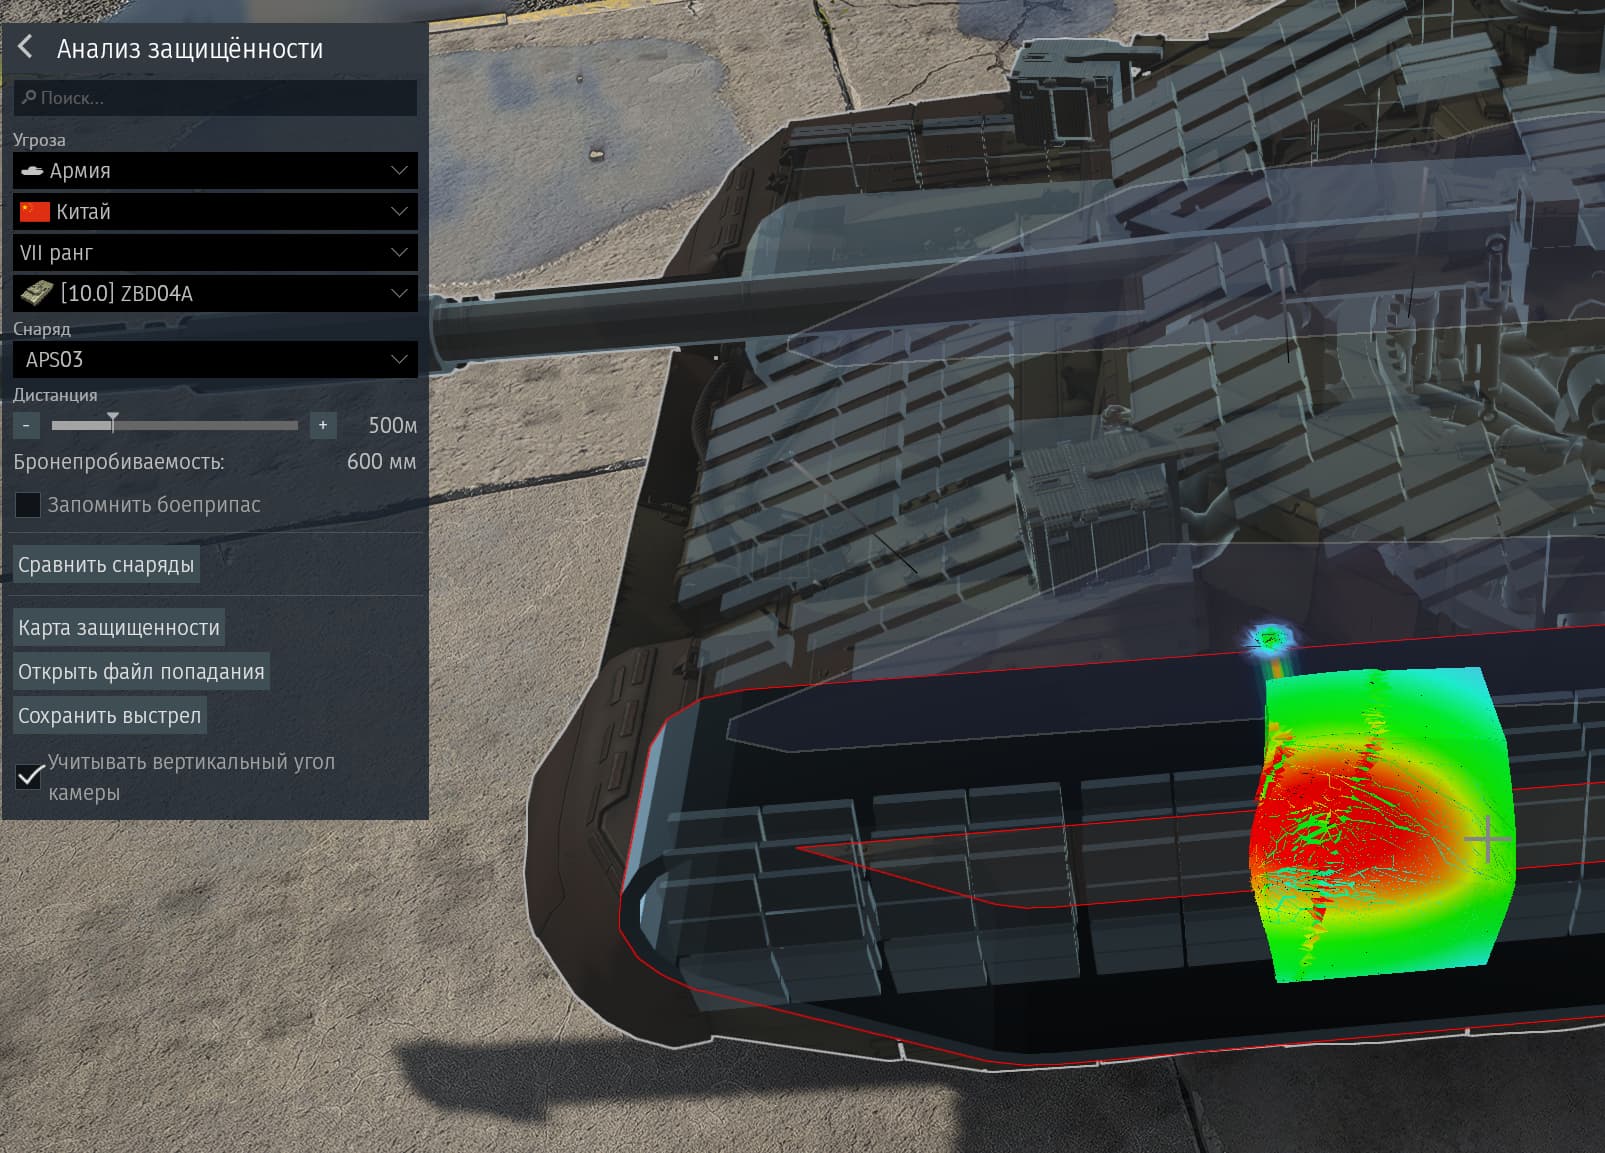
Task: Focus the Поиск search field
Action: [215, 98]
